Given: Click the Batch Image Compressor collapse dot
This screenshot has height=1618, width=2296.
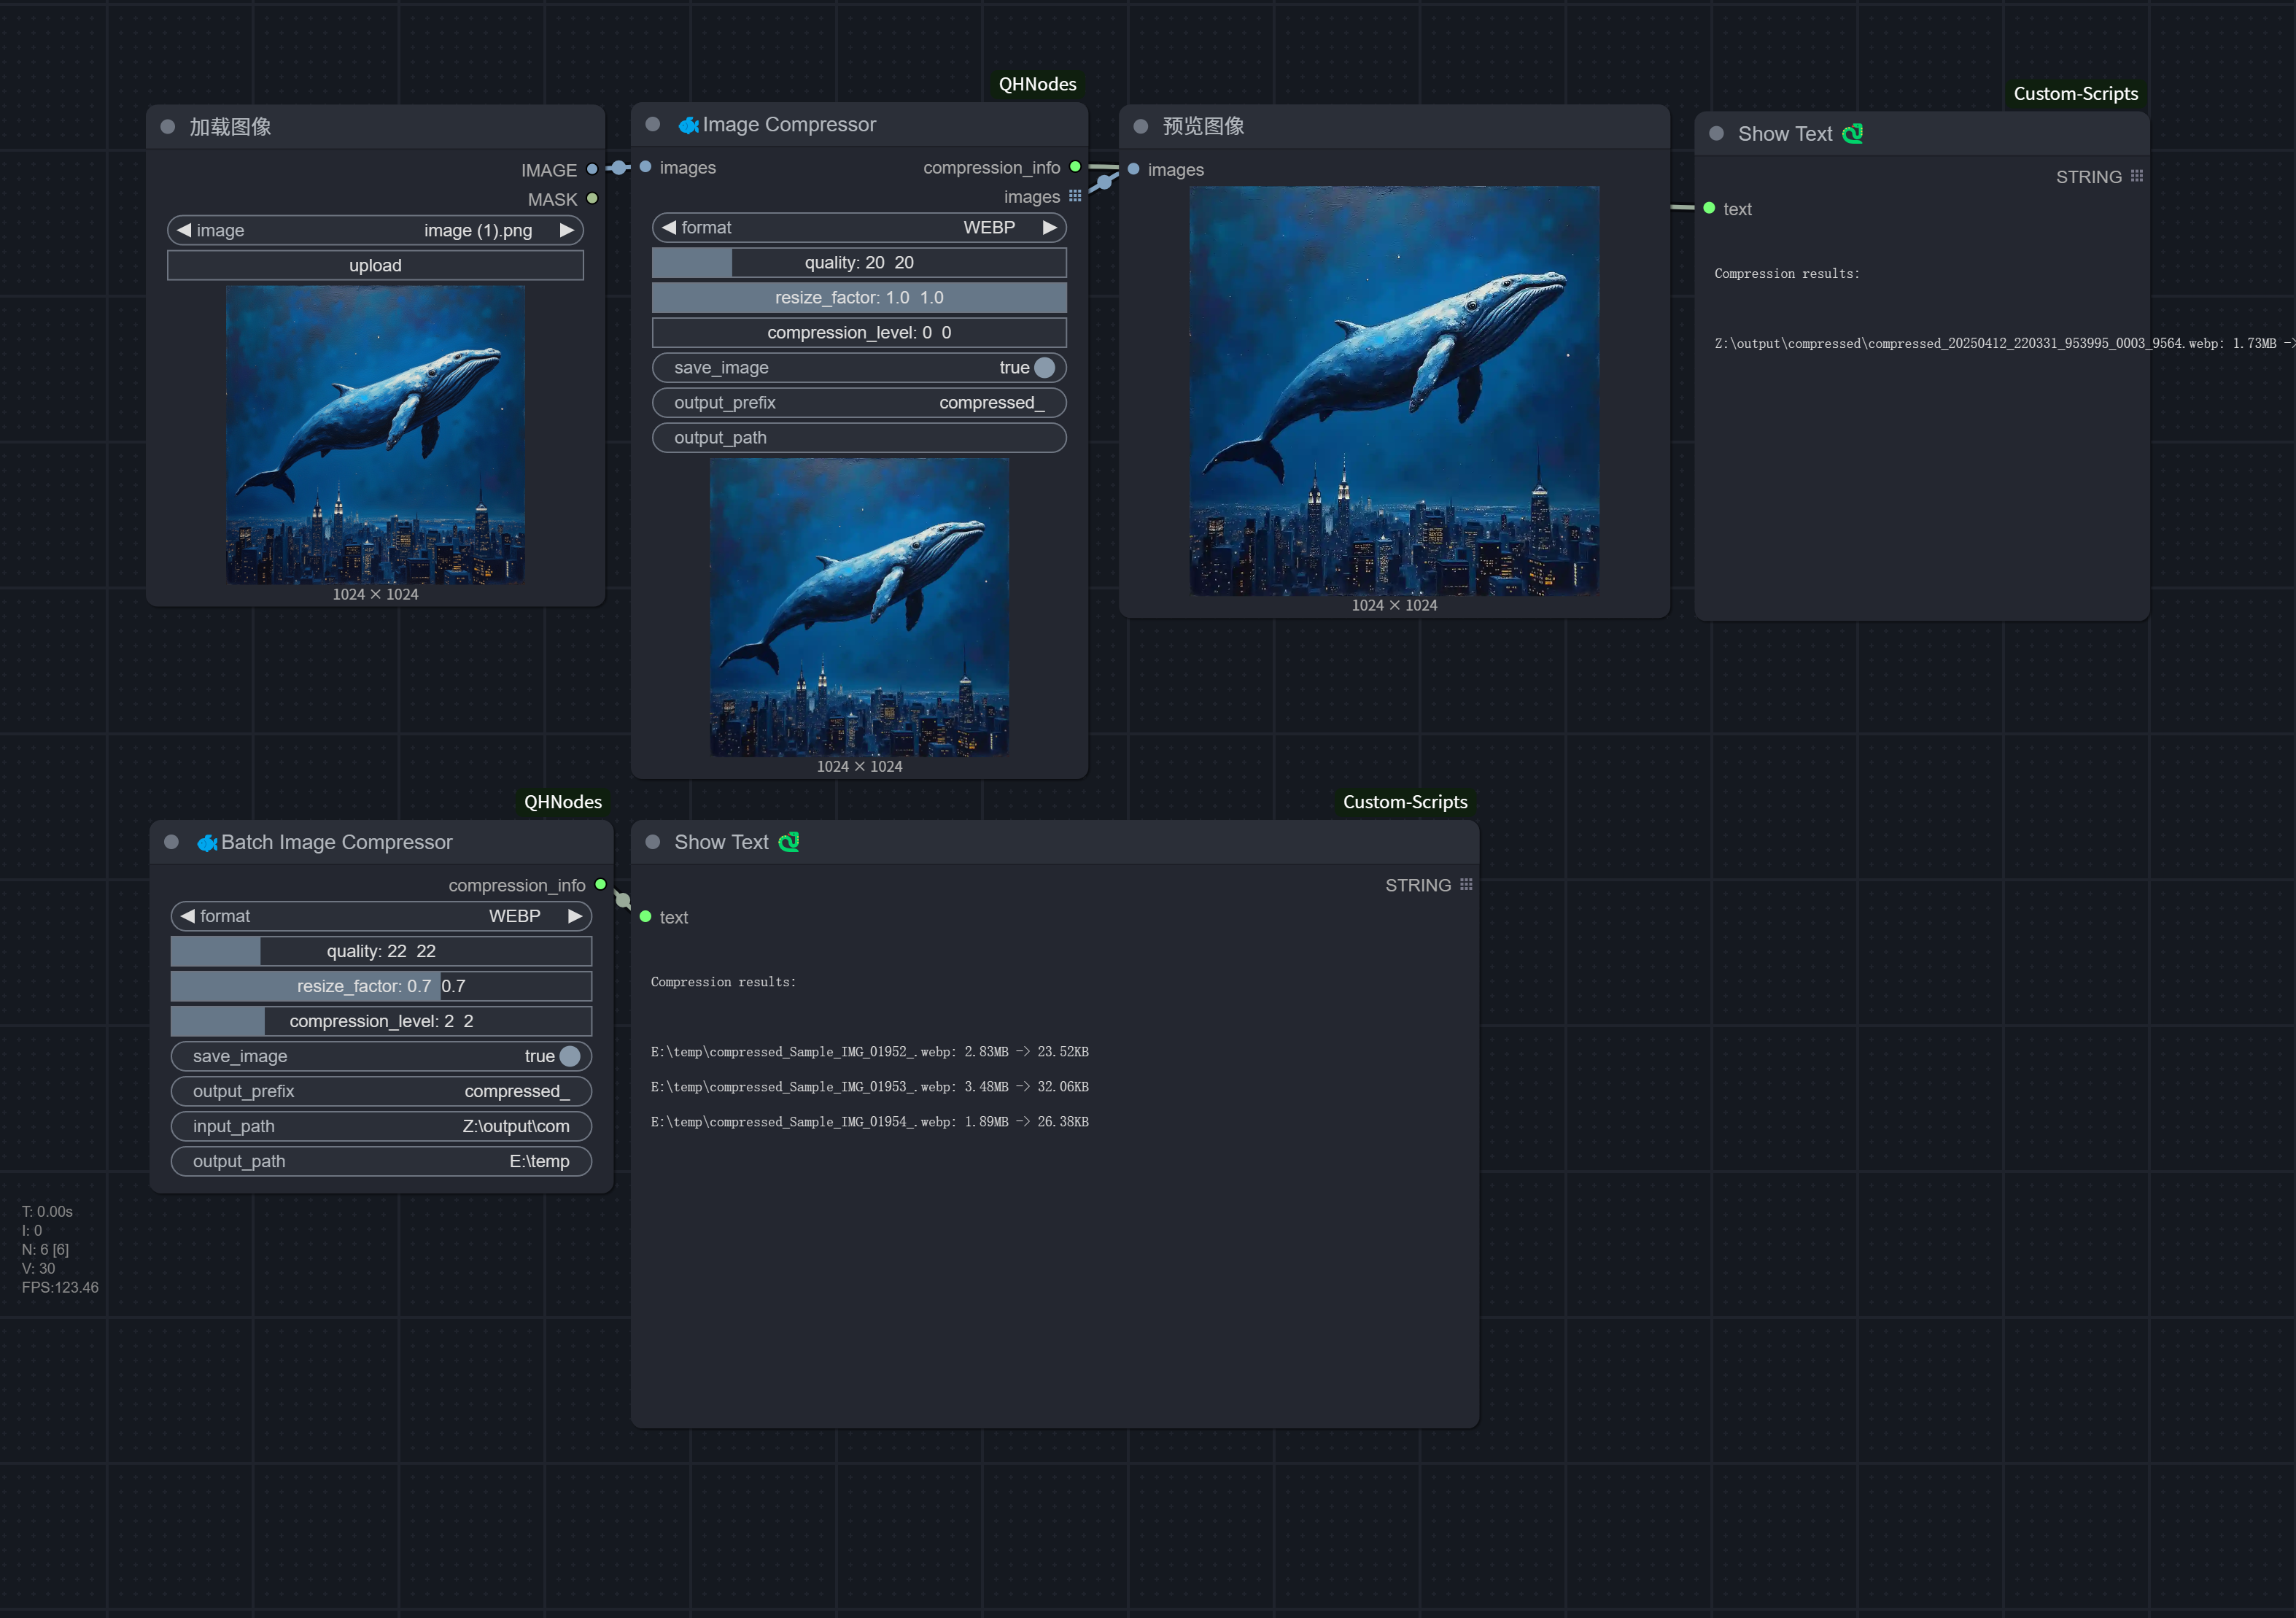Looking at the screenshot, I should click(171, 842).
